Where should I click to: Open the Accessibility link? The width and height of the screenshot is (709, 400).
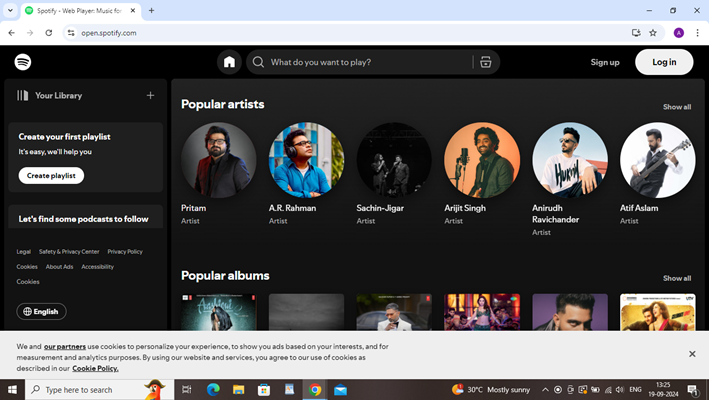98,267
